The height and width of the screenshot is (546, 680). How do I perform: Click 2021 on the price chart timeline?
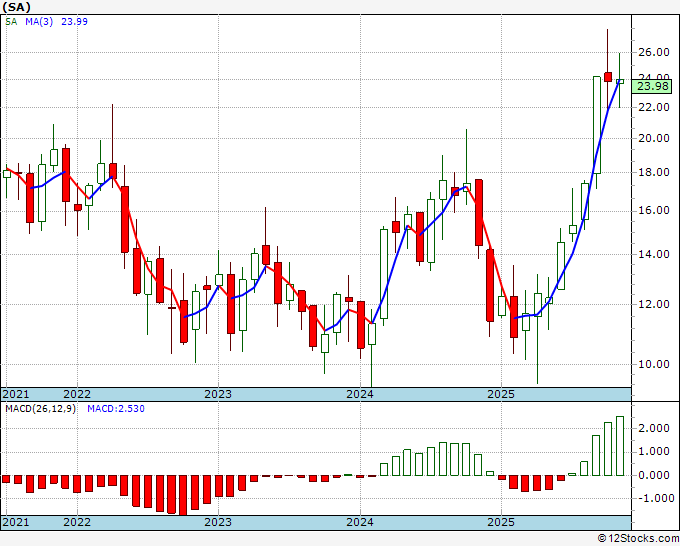click(16, 394)
